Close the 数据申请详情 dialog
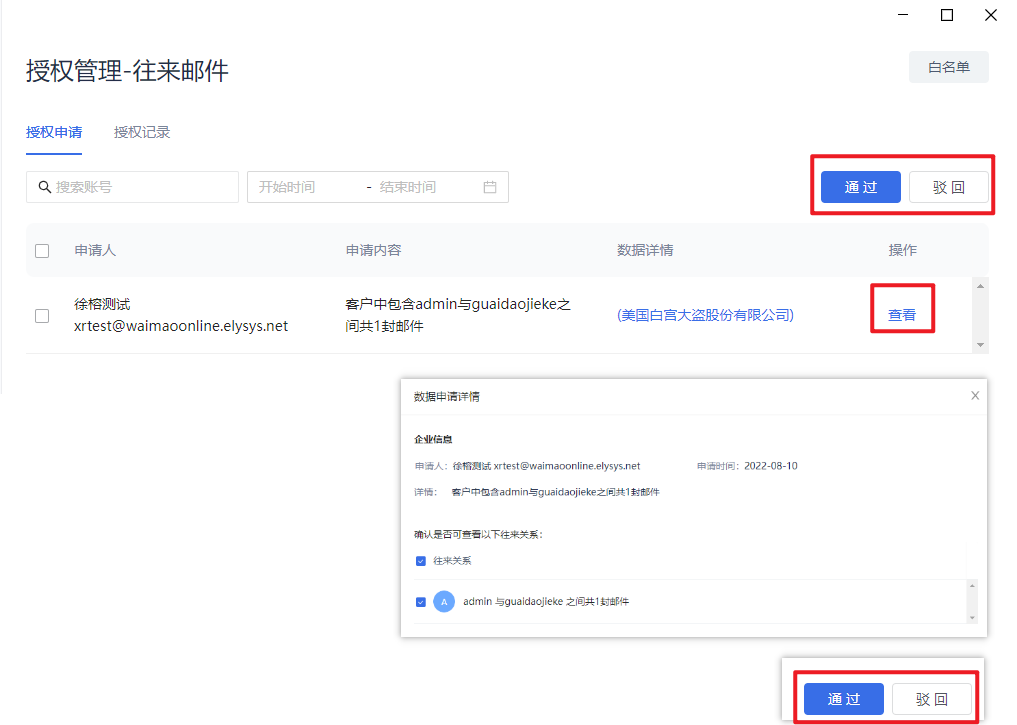This screenshot has height=725, width=1017. (975, 396)
